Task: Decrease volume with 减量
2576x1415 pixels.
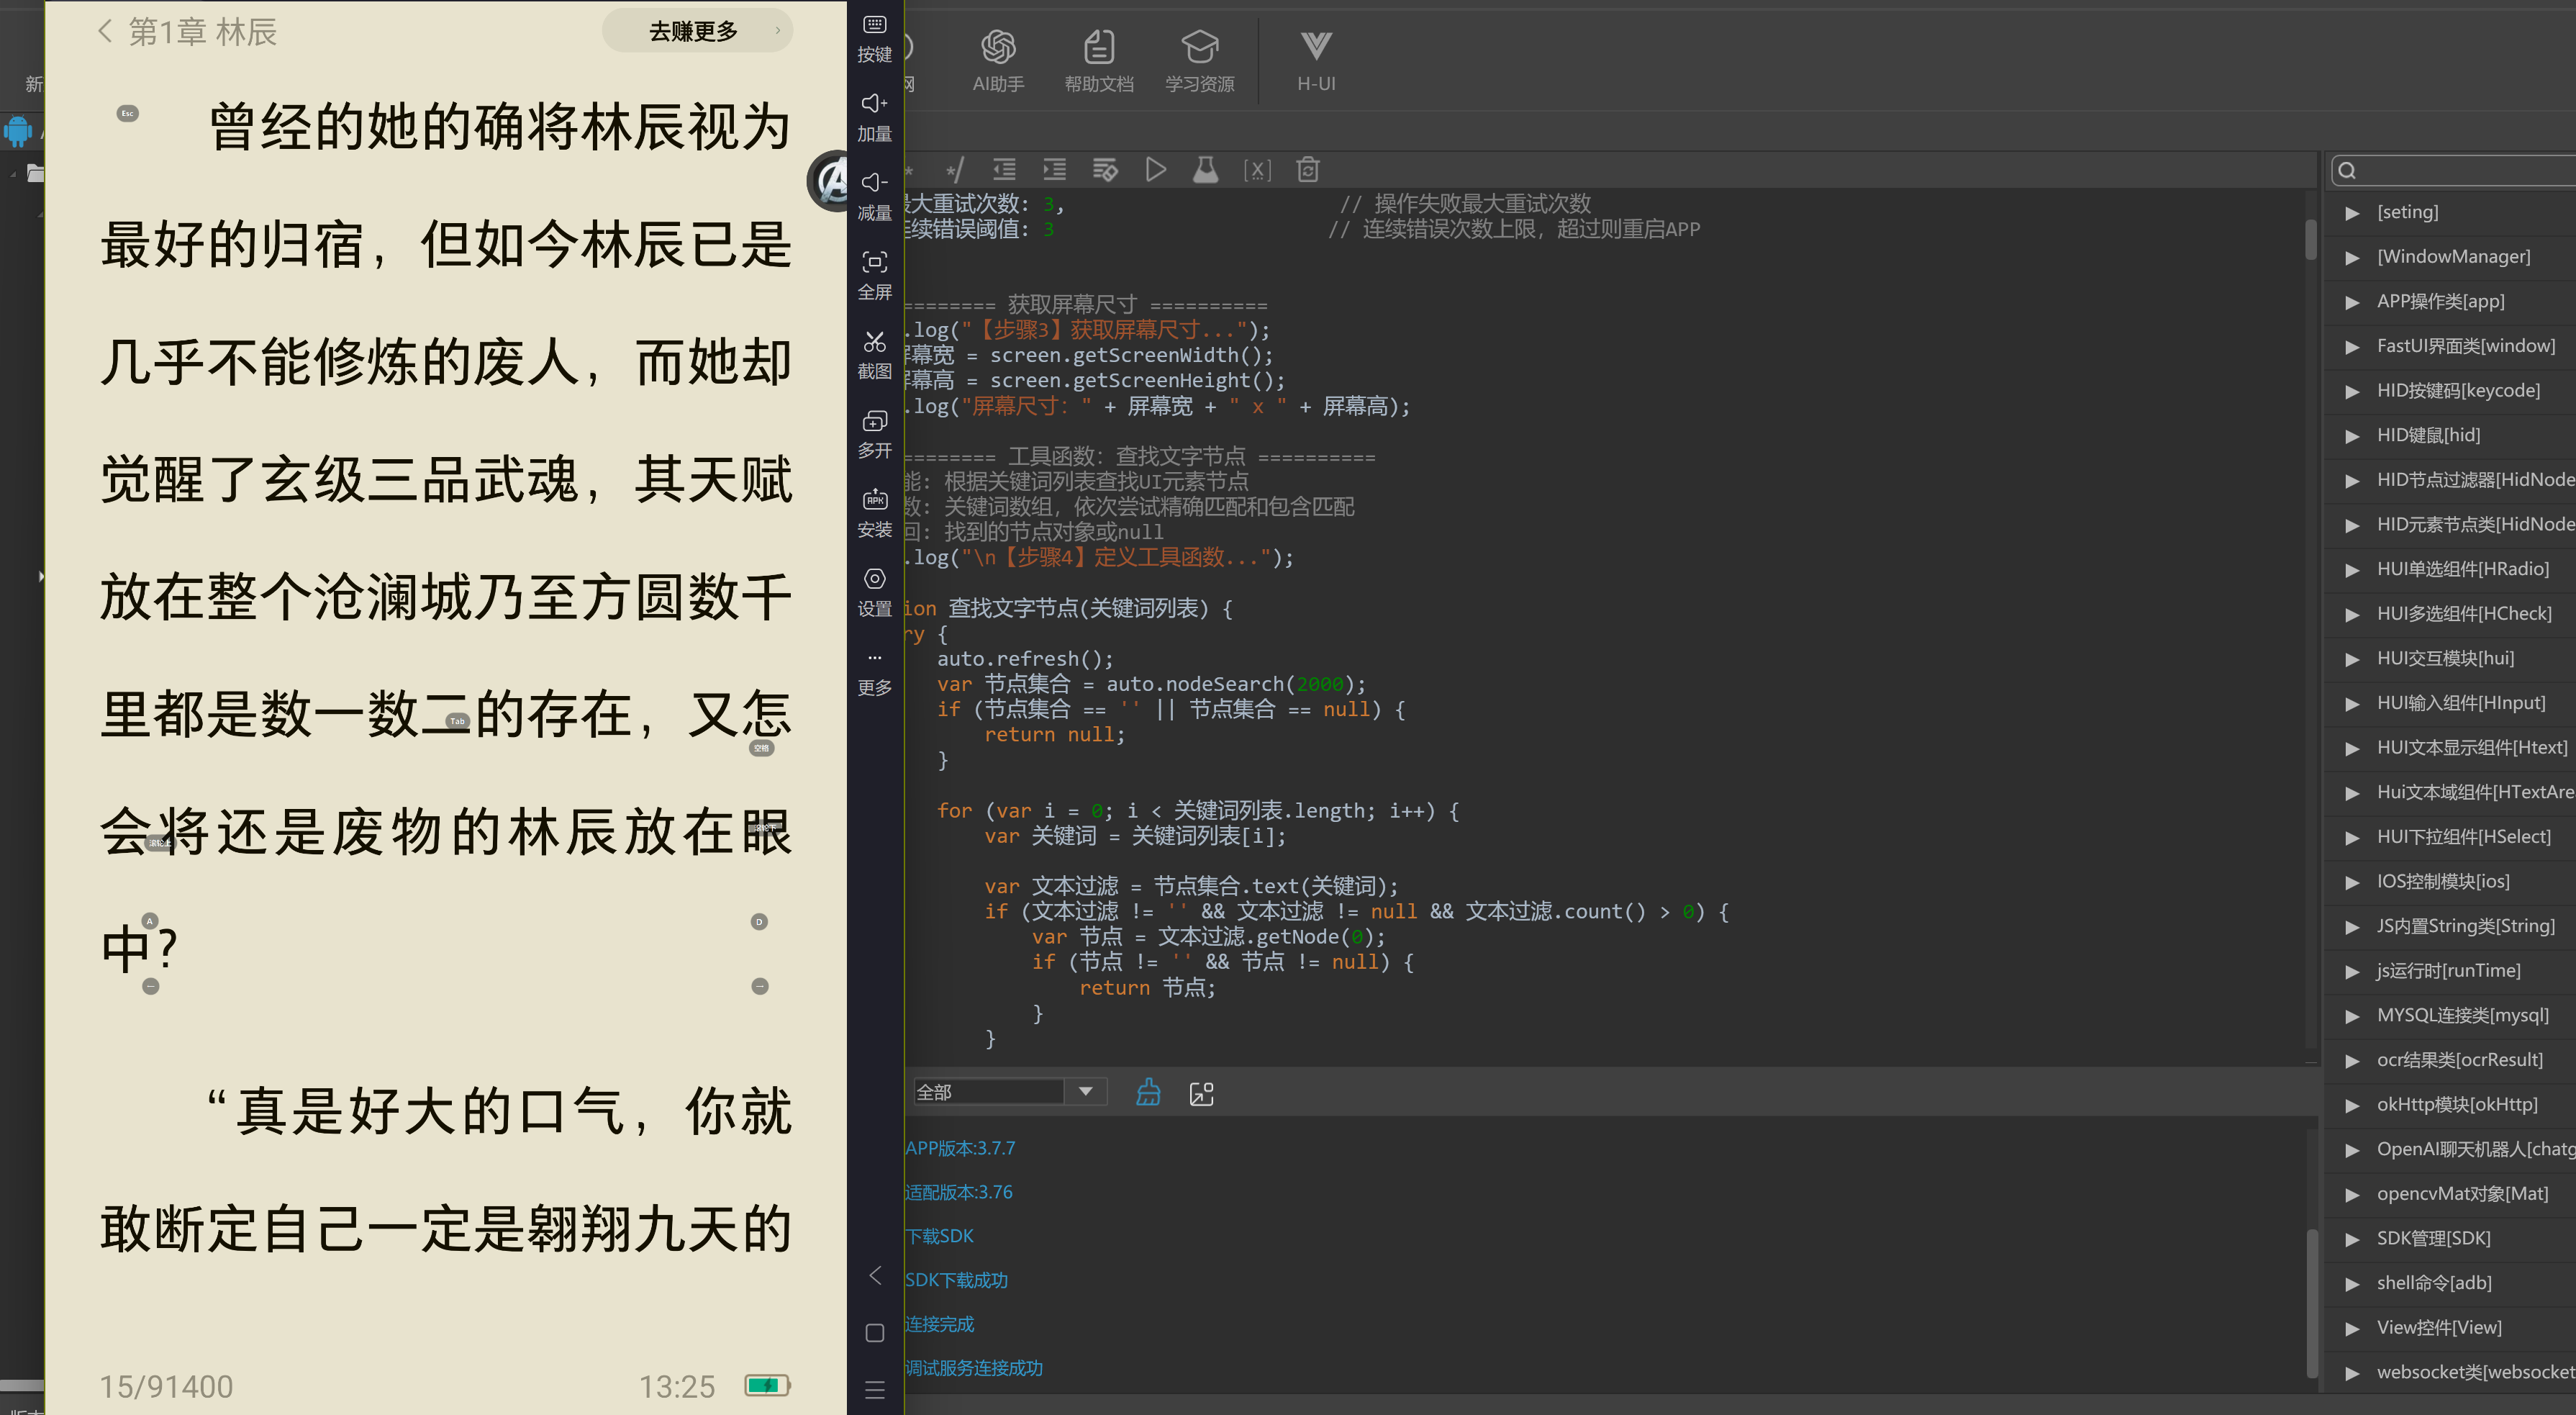Action: (x=874, y=197)
